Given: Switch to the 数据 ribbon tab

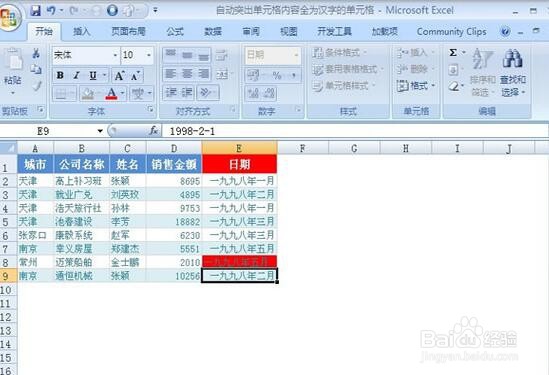Looking at the screenshot, I should click(x=213, y=32).
